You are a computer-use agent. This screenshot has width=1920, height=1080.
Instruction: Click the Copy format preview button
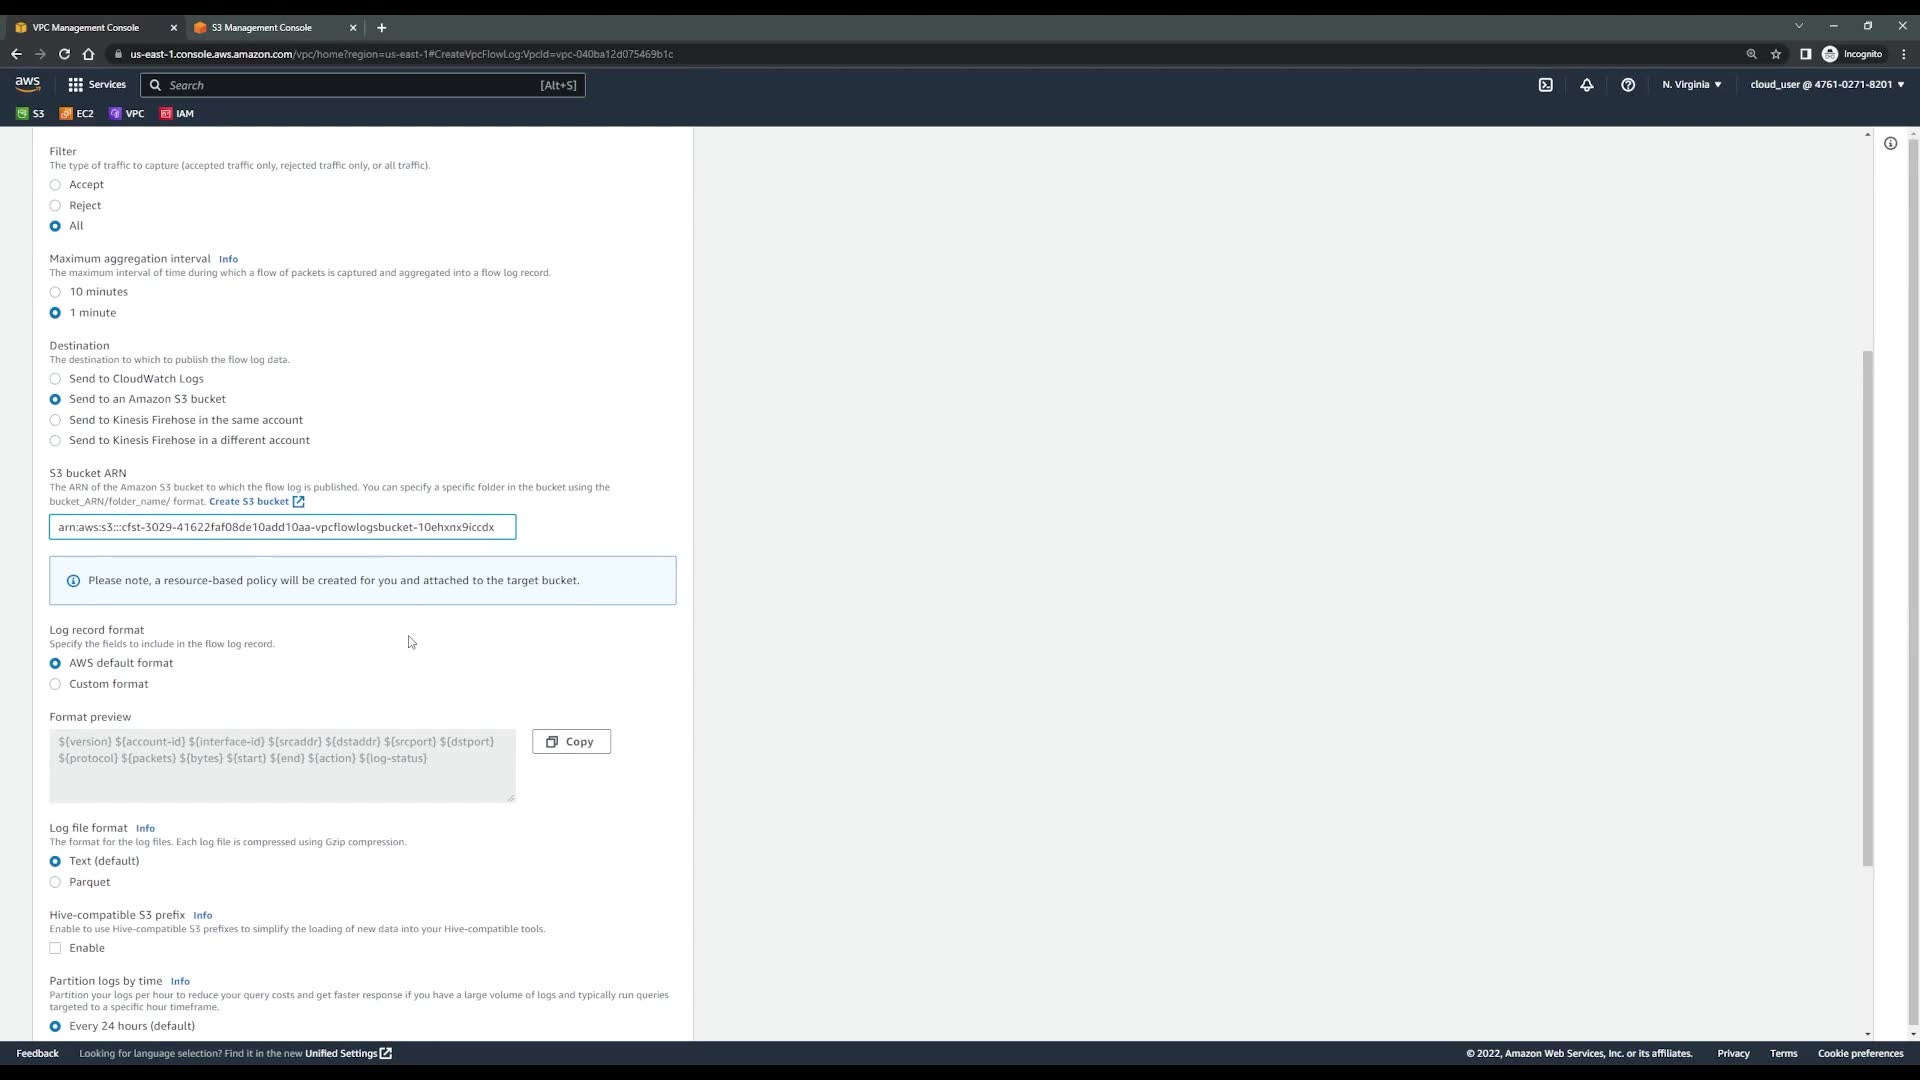[571, 742]
